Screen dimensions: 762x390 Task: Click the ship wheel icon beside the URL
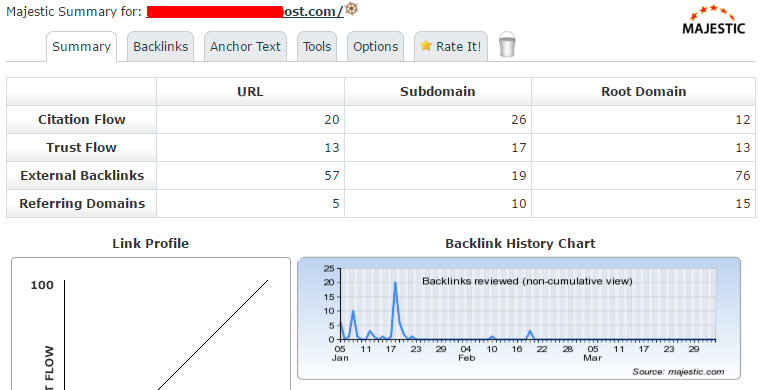351,9
